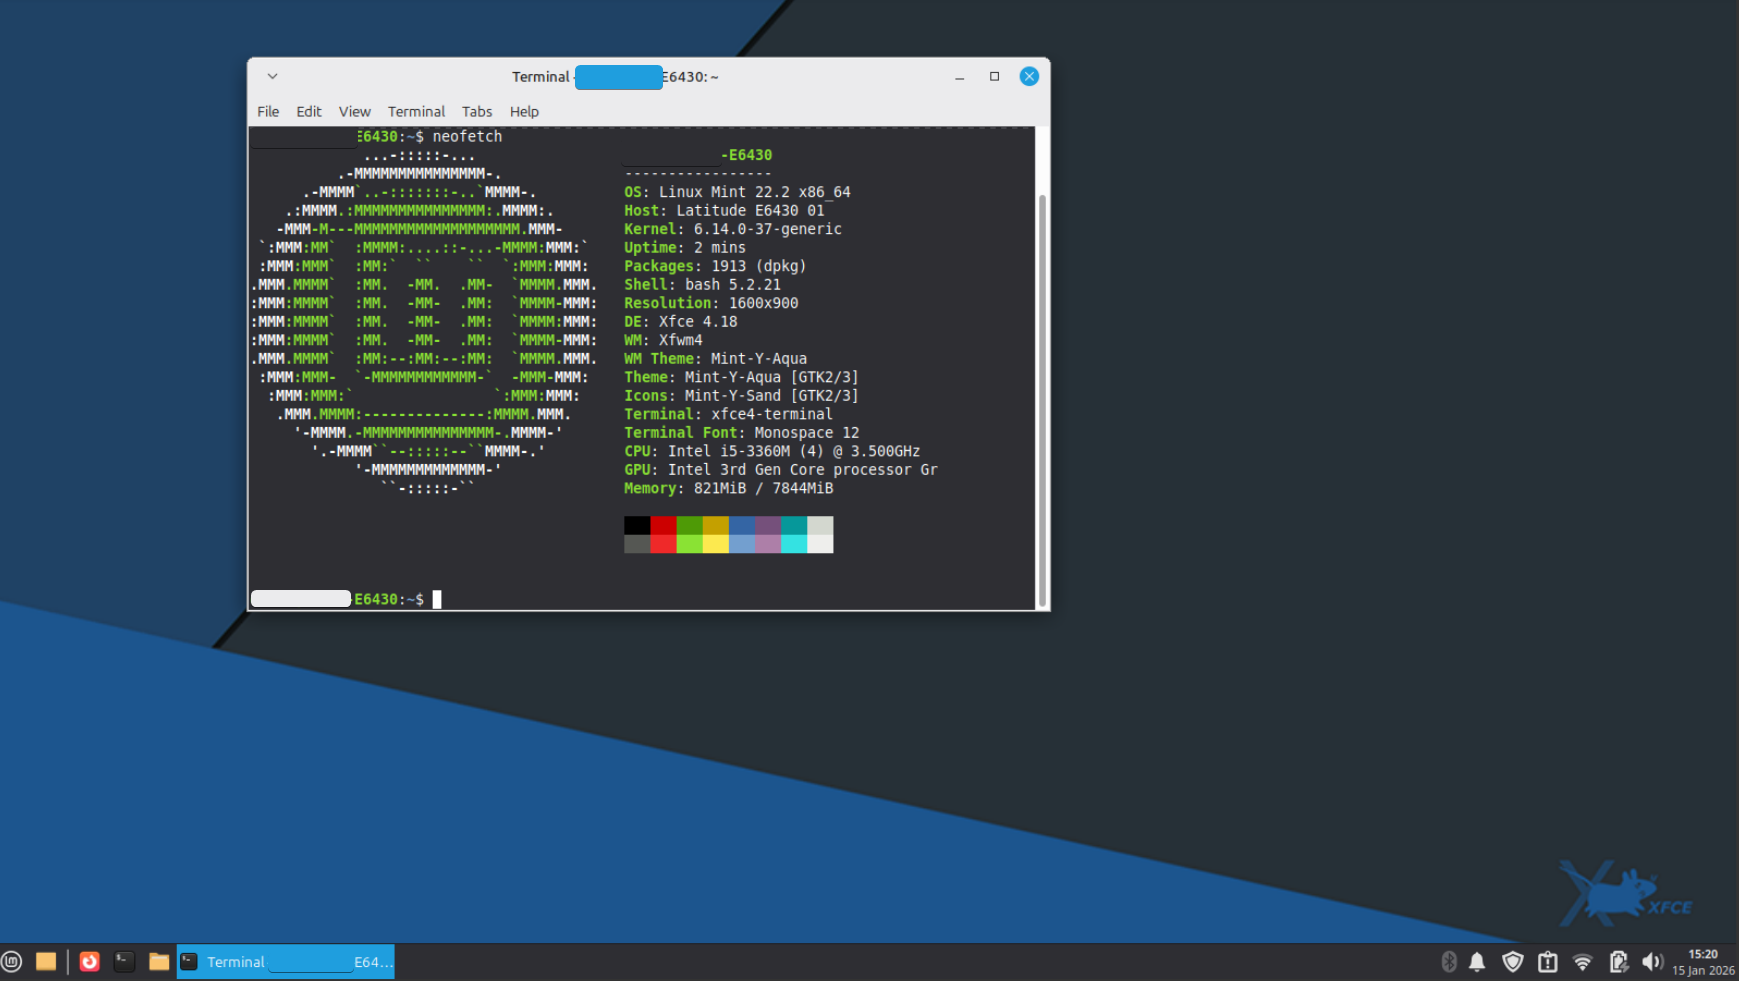Launch the red circular-arrow icon in the panel
Viewport: 1739px width, 981px height.
(90, 962)
